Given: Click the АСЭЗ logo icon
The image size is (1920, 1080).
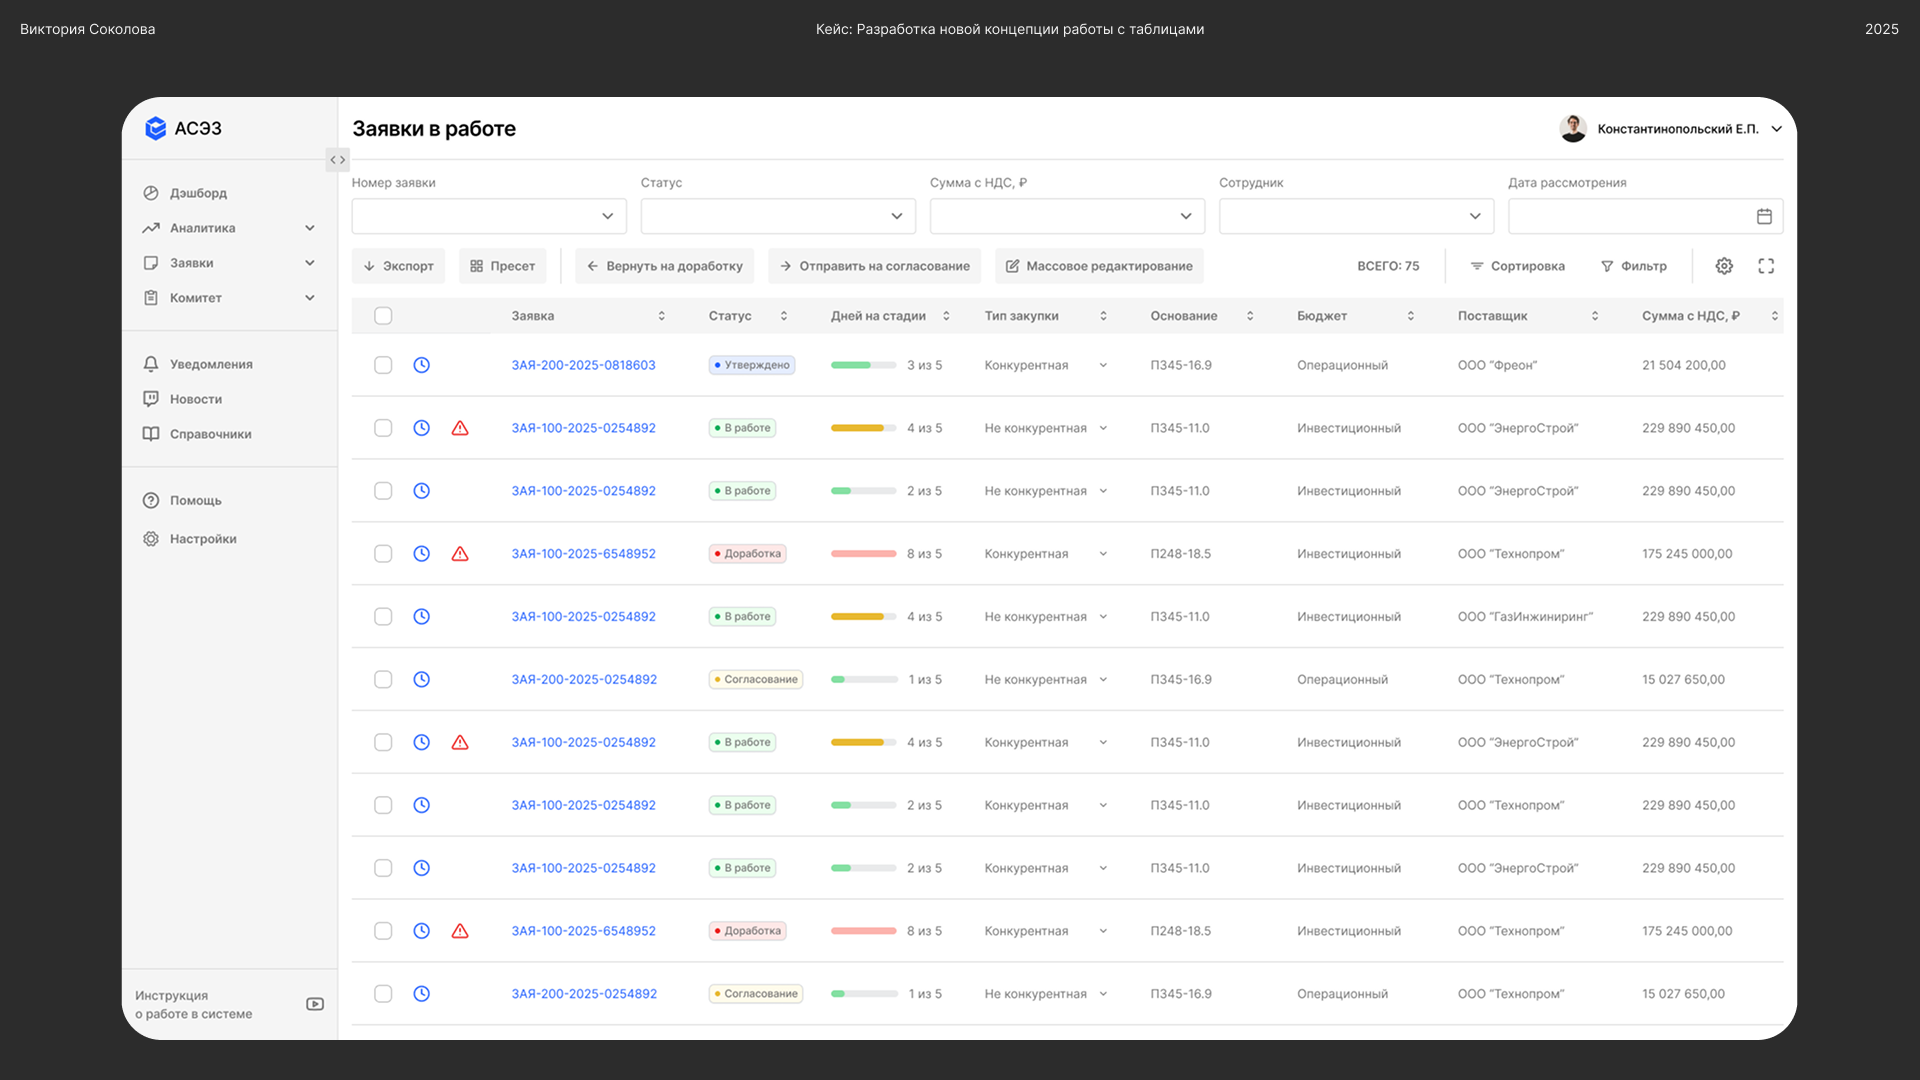Looking at the screenshot, I should (x=155, y=128).
